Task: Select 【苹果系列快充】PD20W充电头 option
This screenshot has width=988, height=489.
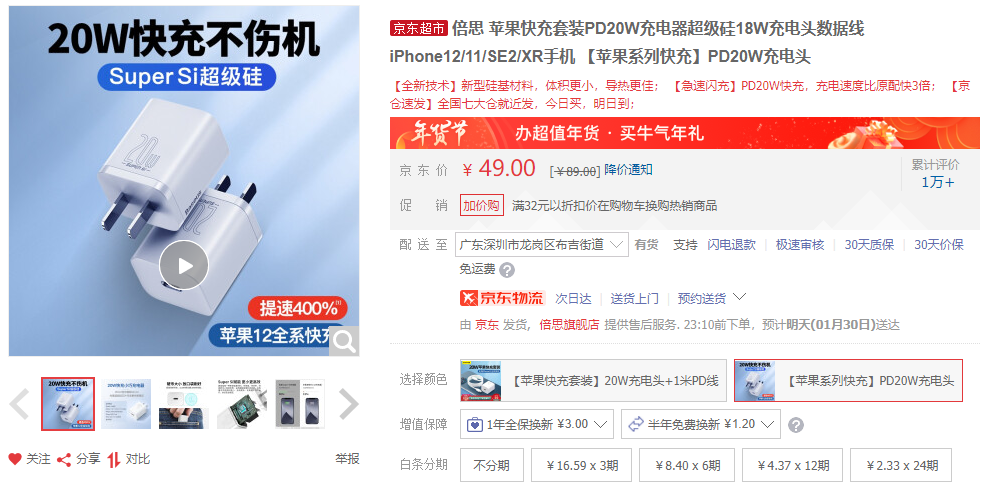Action: 848,381
